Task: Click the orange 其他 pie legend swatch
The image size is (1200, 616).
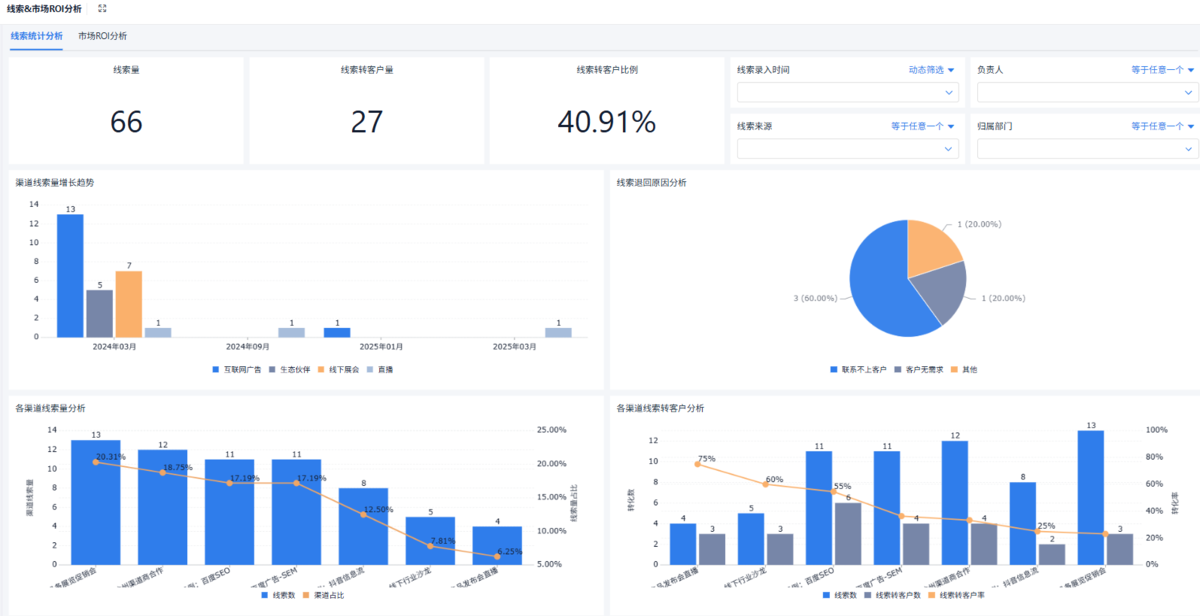Action: 956,369
